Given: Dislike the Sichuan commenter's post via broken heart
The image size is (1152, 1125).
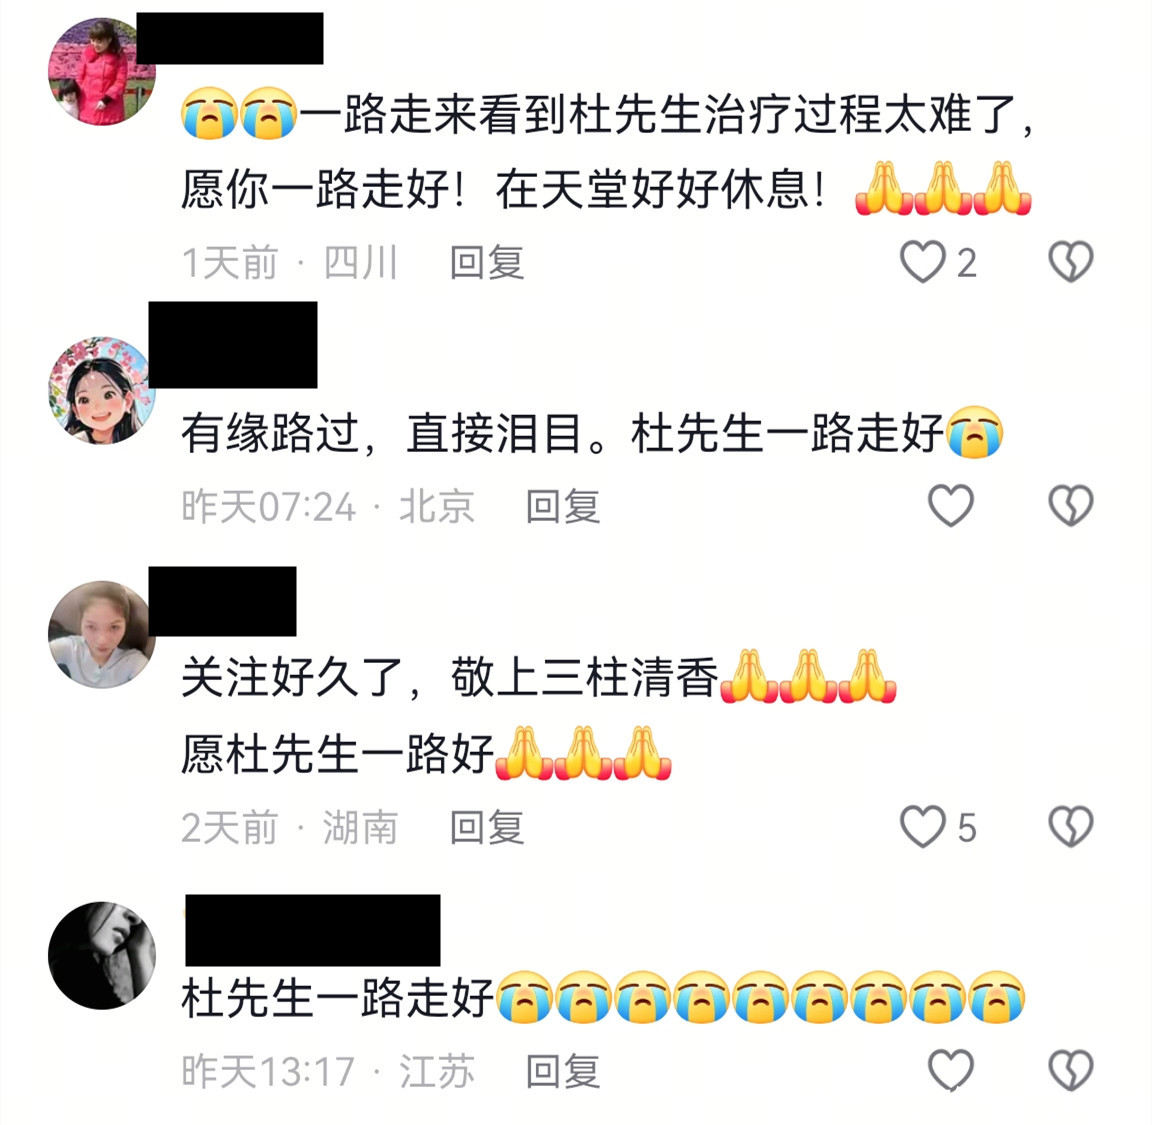Looking at the screenshot, I should [1070, 262].
